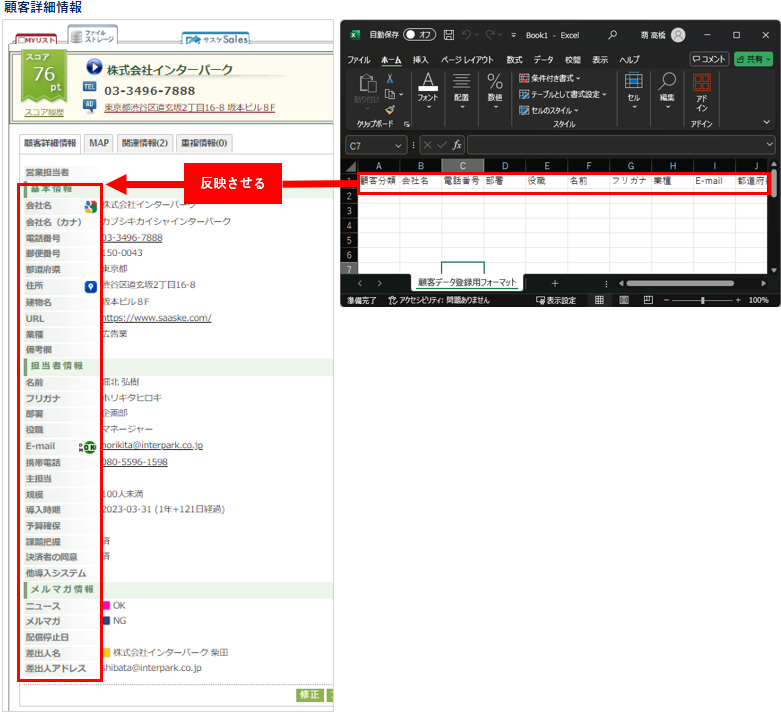Open the セル cells group button
Viewport: 781px width, 716px height.
pos(634,92)
